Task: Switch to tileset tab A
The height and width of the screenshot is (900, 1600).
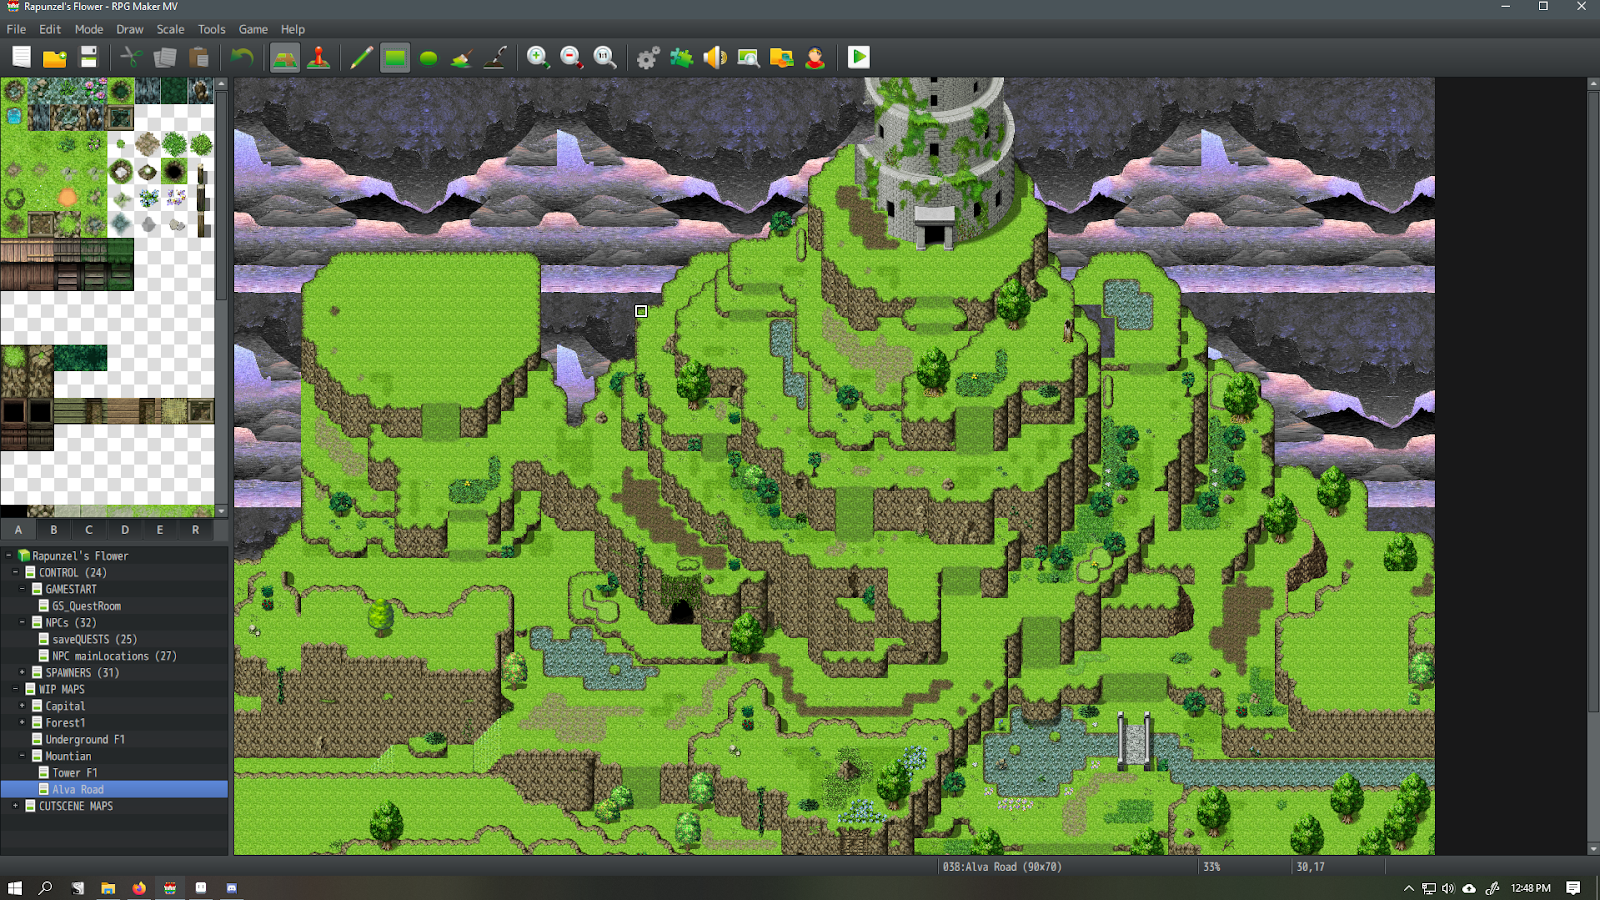Action: tap(18, 530)
